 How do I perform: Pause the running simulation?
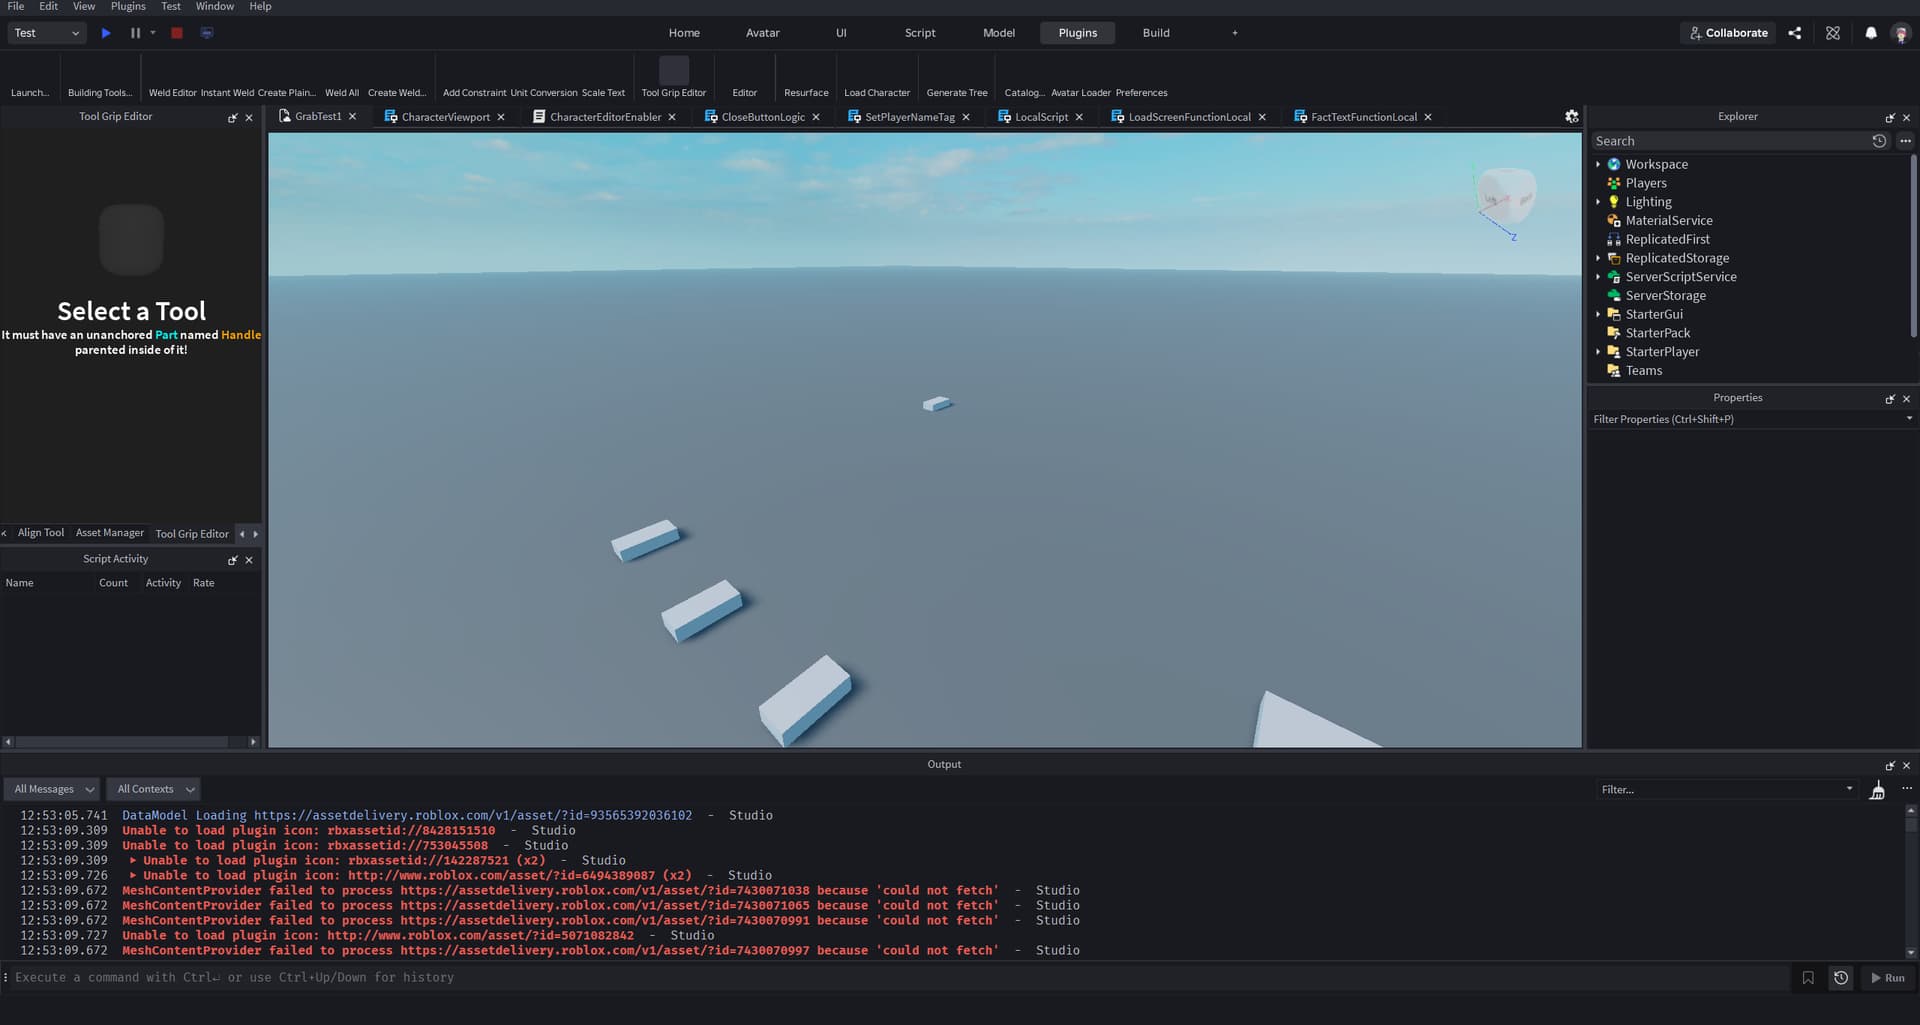coord(135,33)
